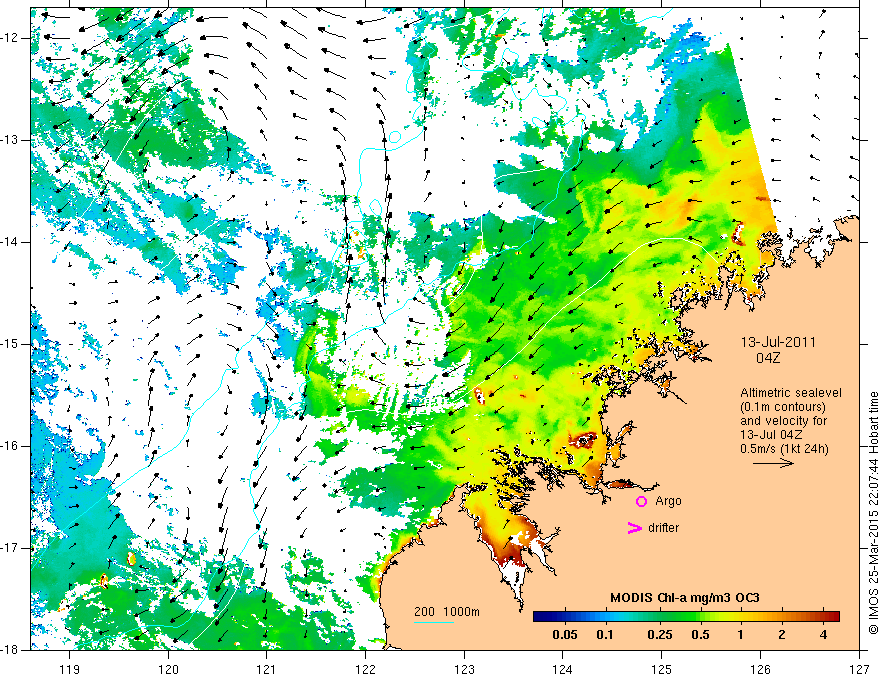The image size is (880, 680).
Task: Click the 0.05 colorbar tick label
Action: 565,635
